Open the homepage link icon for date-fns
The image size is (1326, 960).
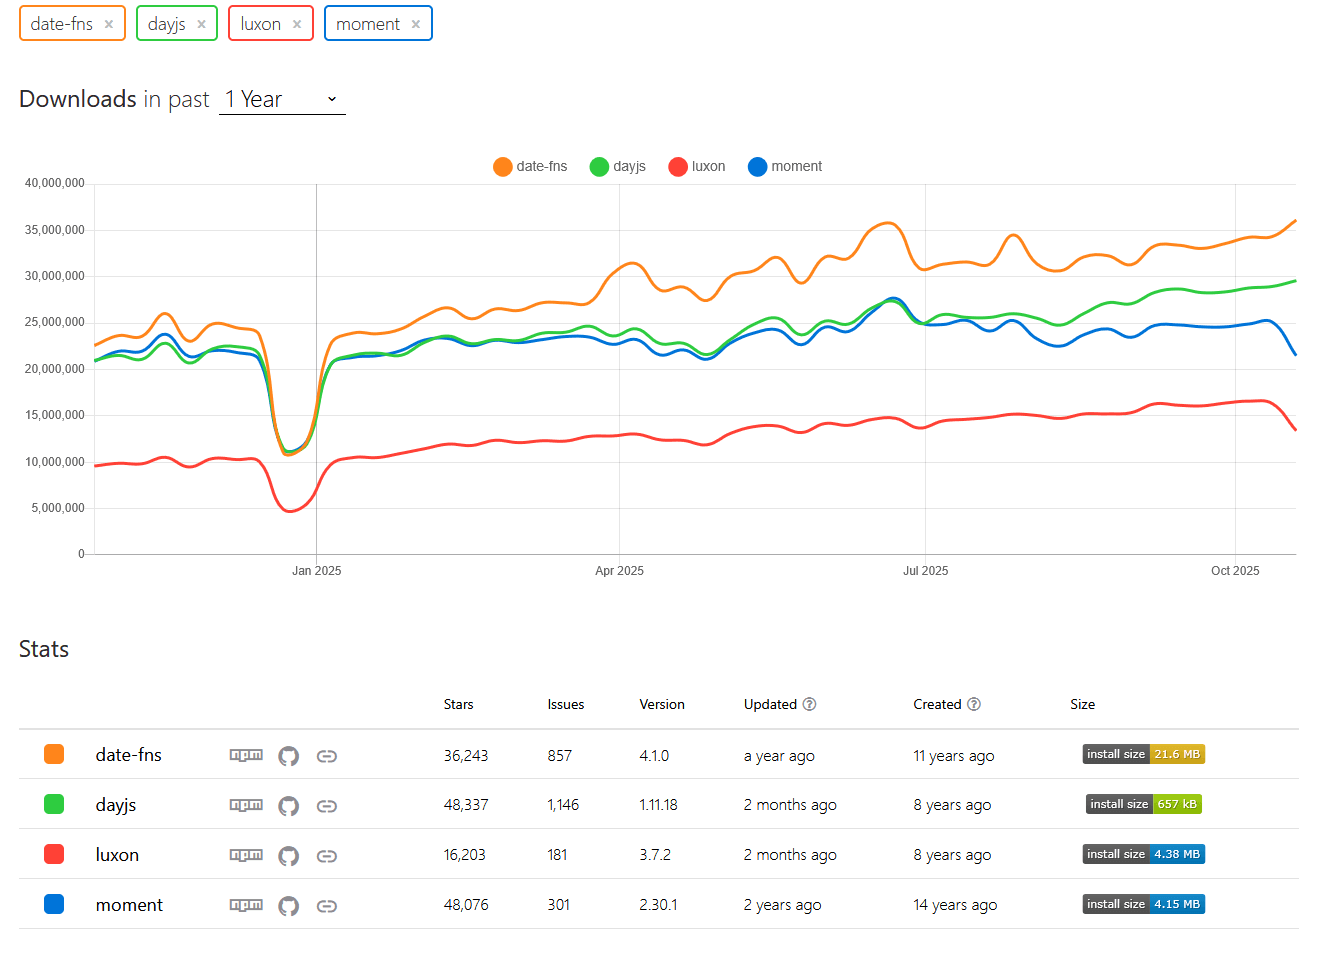[x=326, y=756]
